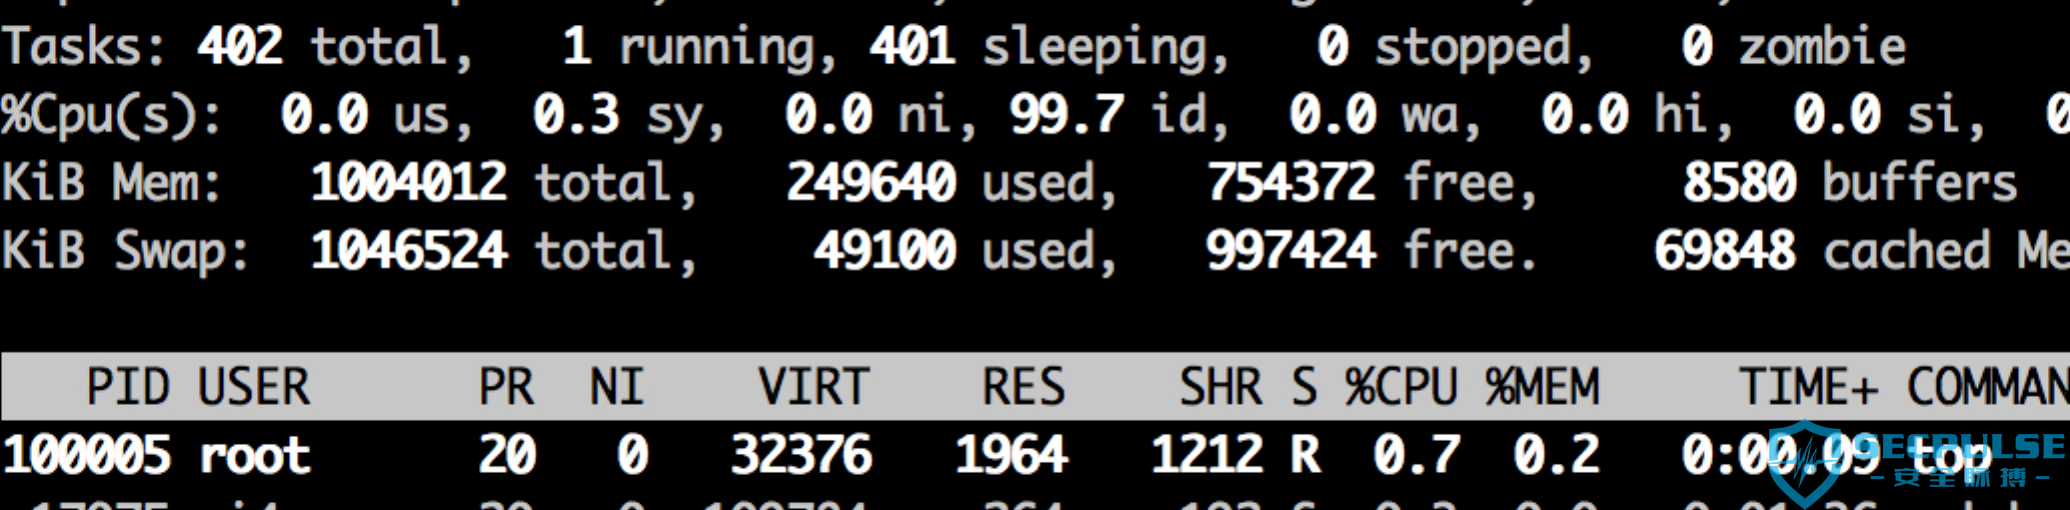Click the '0.2' %MEM value
This screenshot has height=510, width=2070.
1556,455
